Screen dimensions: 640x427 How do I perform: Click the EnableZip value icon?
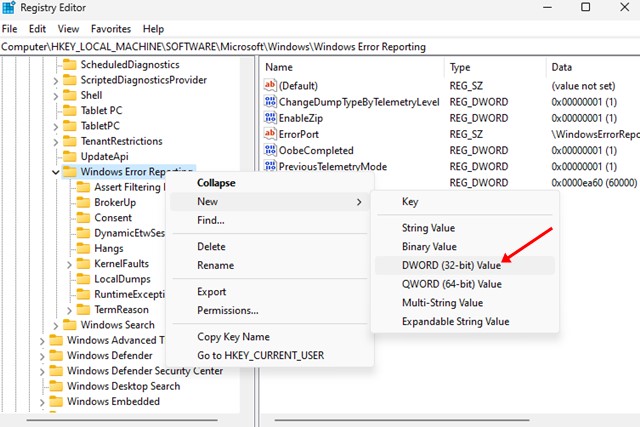pyautogui.click(x=269, y=118)
